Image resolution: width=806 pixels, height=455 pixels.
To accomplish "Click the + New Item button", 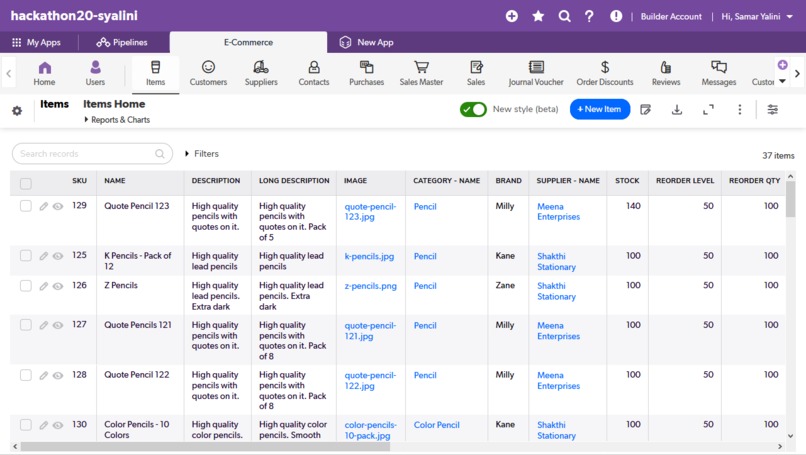I will click(599, 110).
